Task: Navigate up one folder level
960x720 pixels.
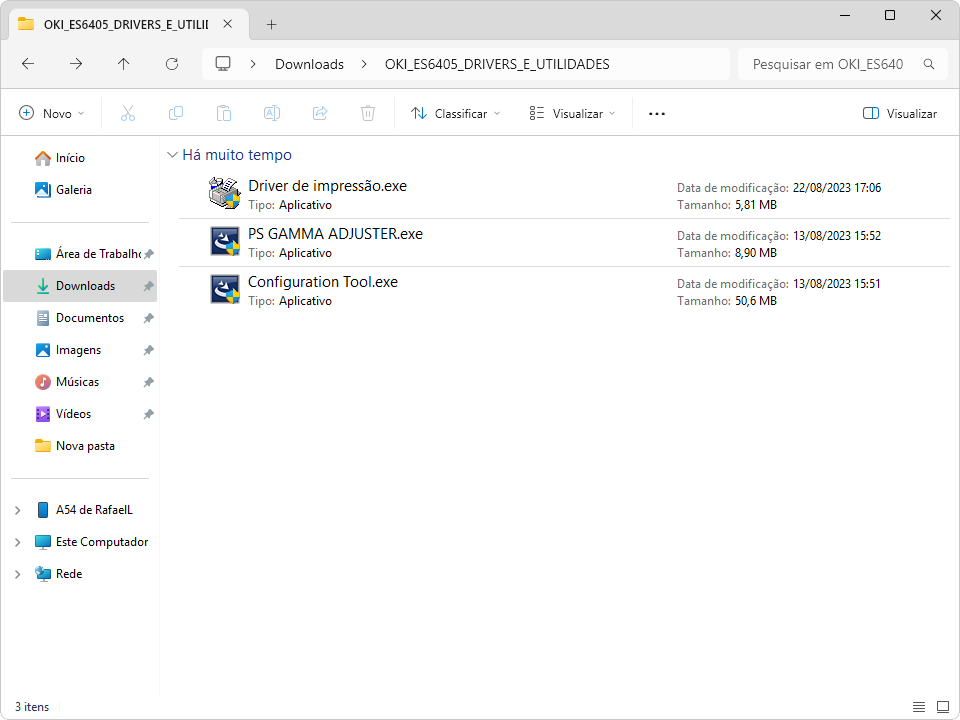Action: [x=124, y=64]
